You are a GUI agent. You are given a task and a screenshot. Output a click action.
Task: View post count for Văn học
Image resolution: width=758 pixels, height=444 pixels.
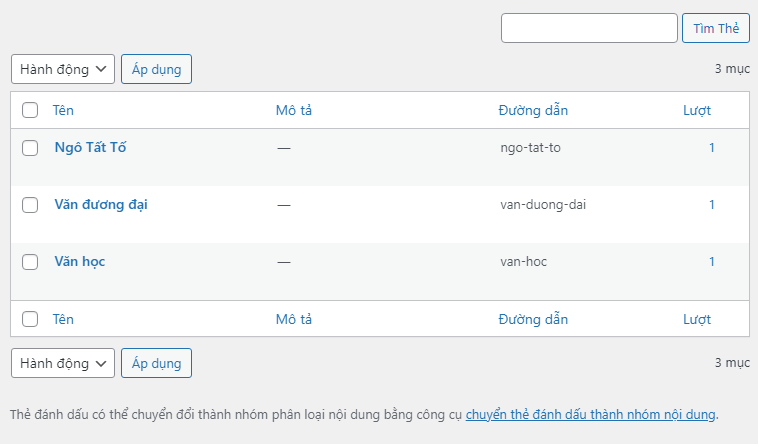point(712,261)
